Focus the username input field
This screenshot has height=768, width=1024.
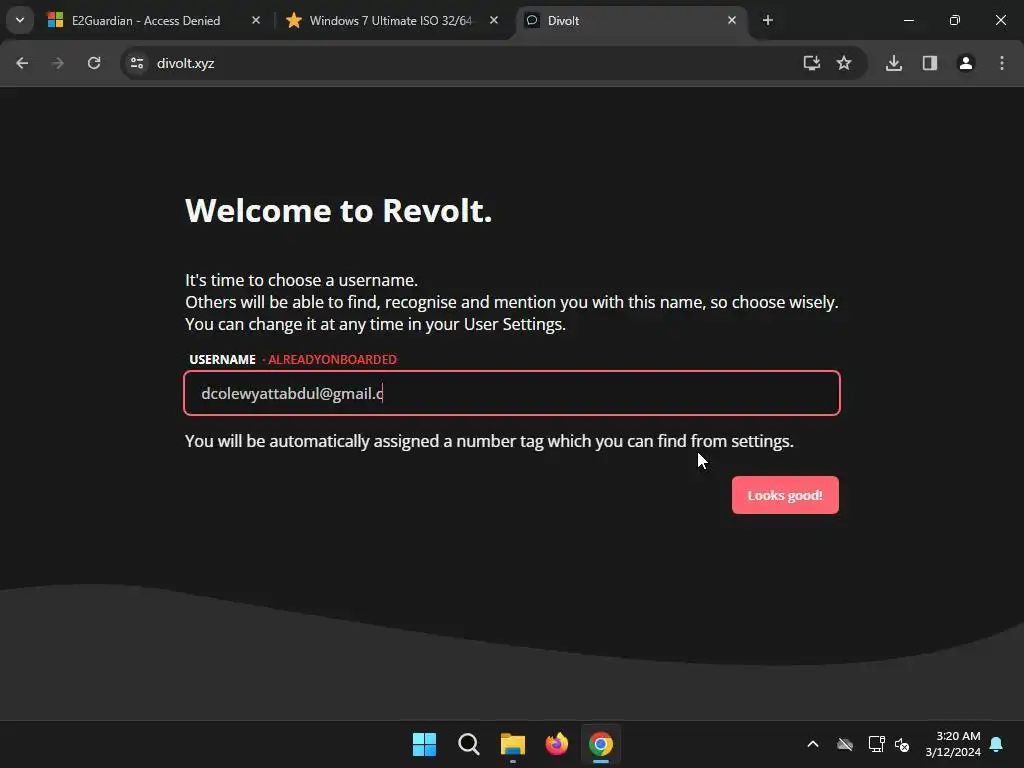pyautogui.click(x=512, y=393)
